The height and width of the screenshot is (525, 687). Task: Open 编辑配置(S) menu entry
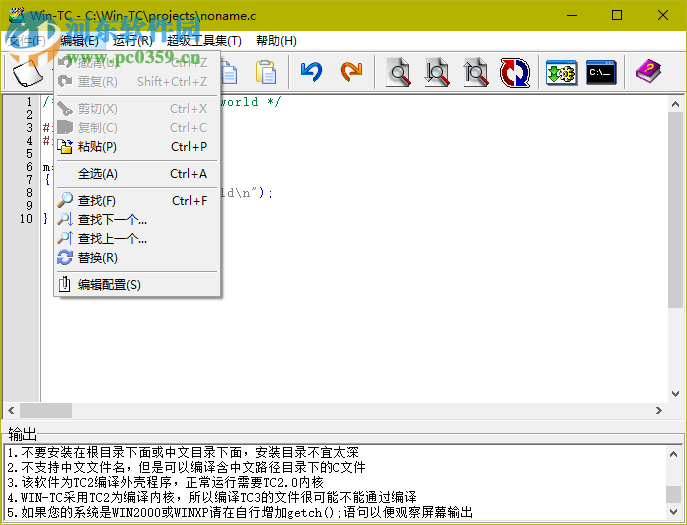click(137, 285)
